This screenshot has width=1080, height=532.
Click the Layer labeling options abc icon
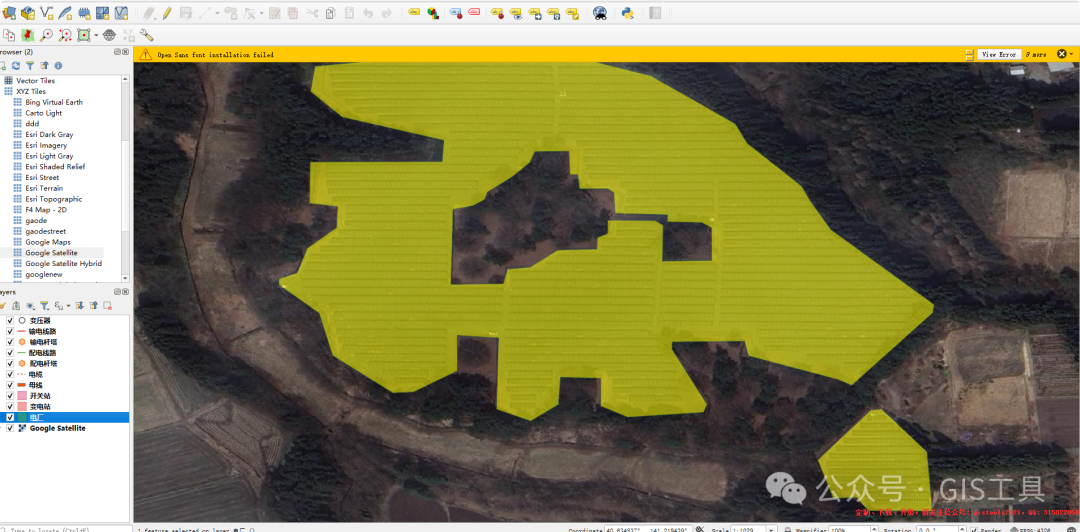pyautogui.click(x=415, y=12)
